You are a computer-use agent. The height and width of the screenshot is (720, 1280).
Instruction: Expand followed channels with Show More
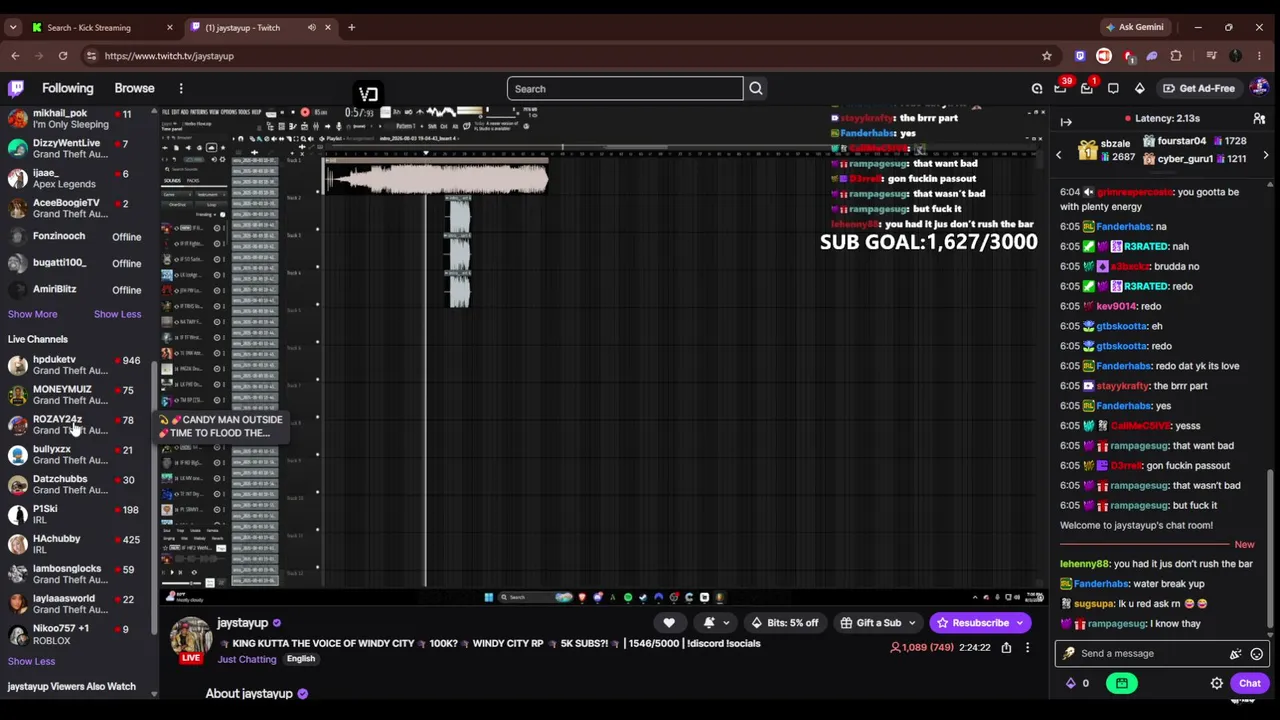tap(32, 314)
